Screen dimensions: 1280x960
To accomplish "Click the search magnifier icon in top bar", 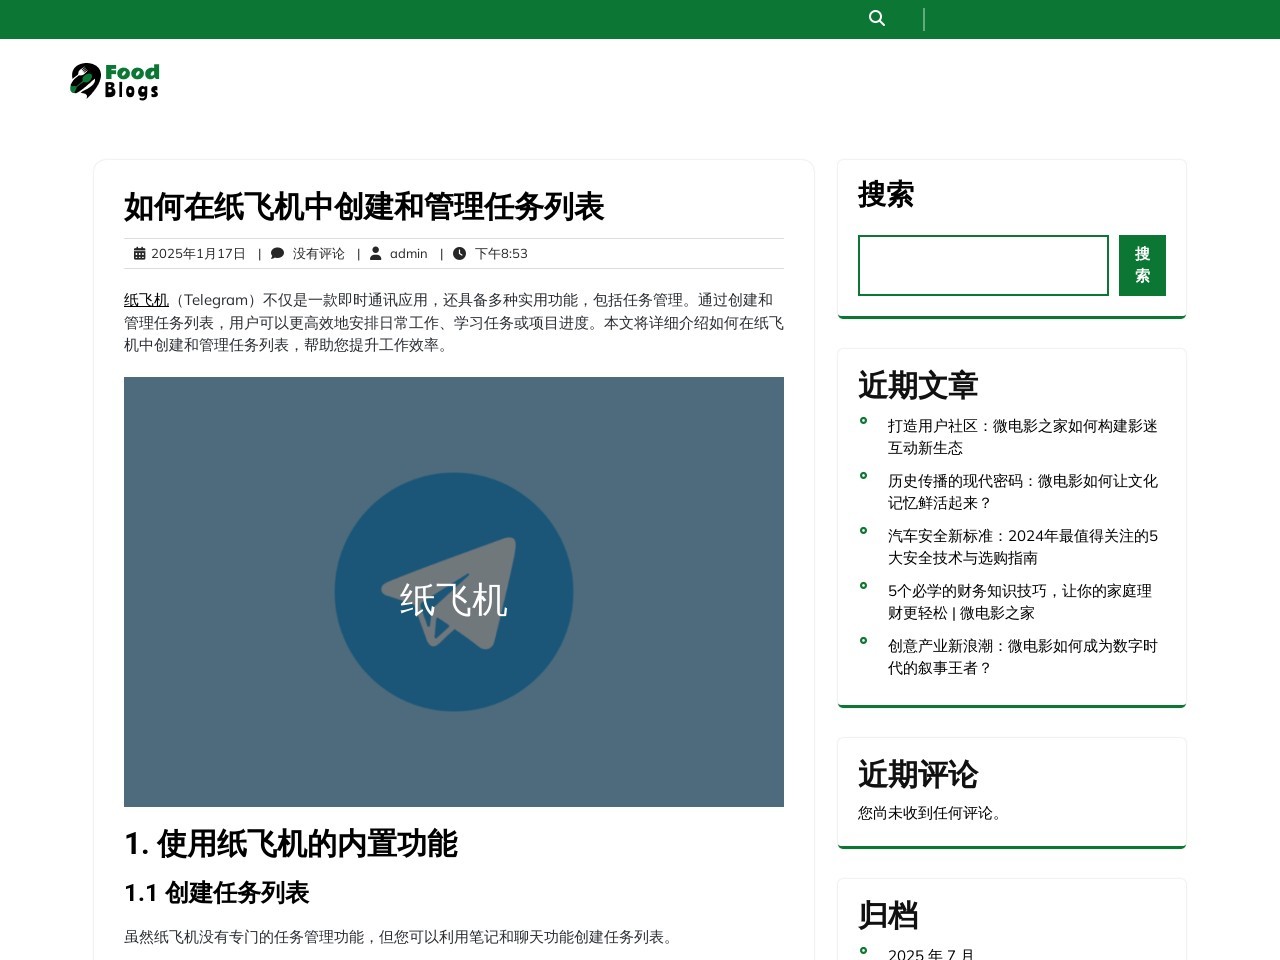I will click(x=877, y=18).
